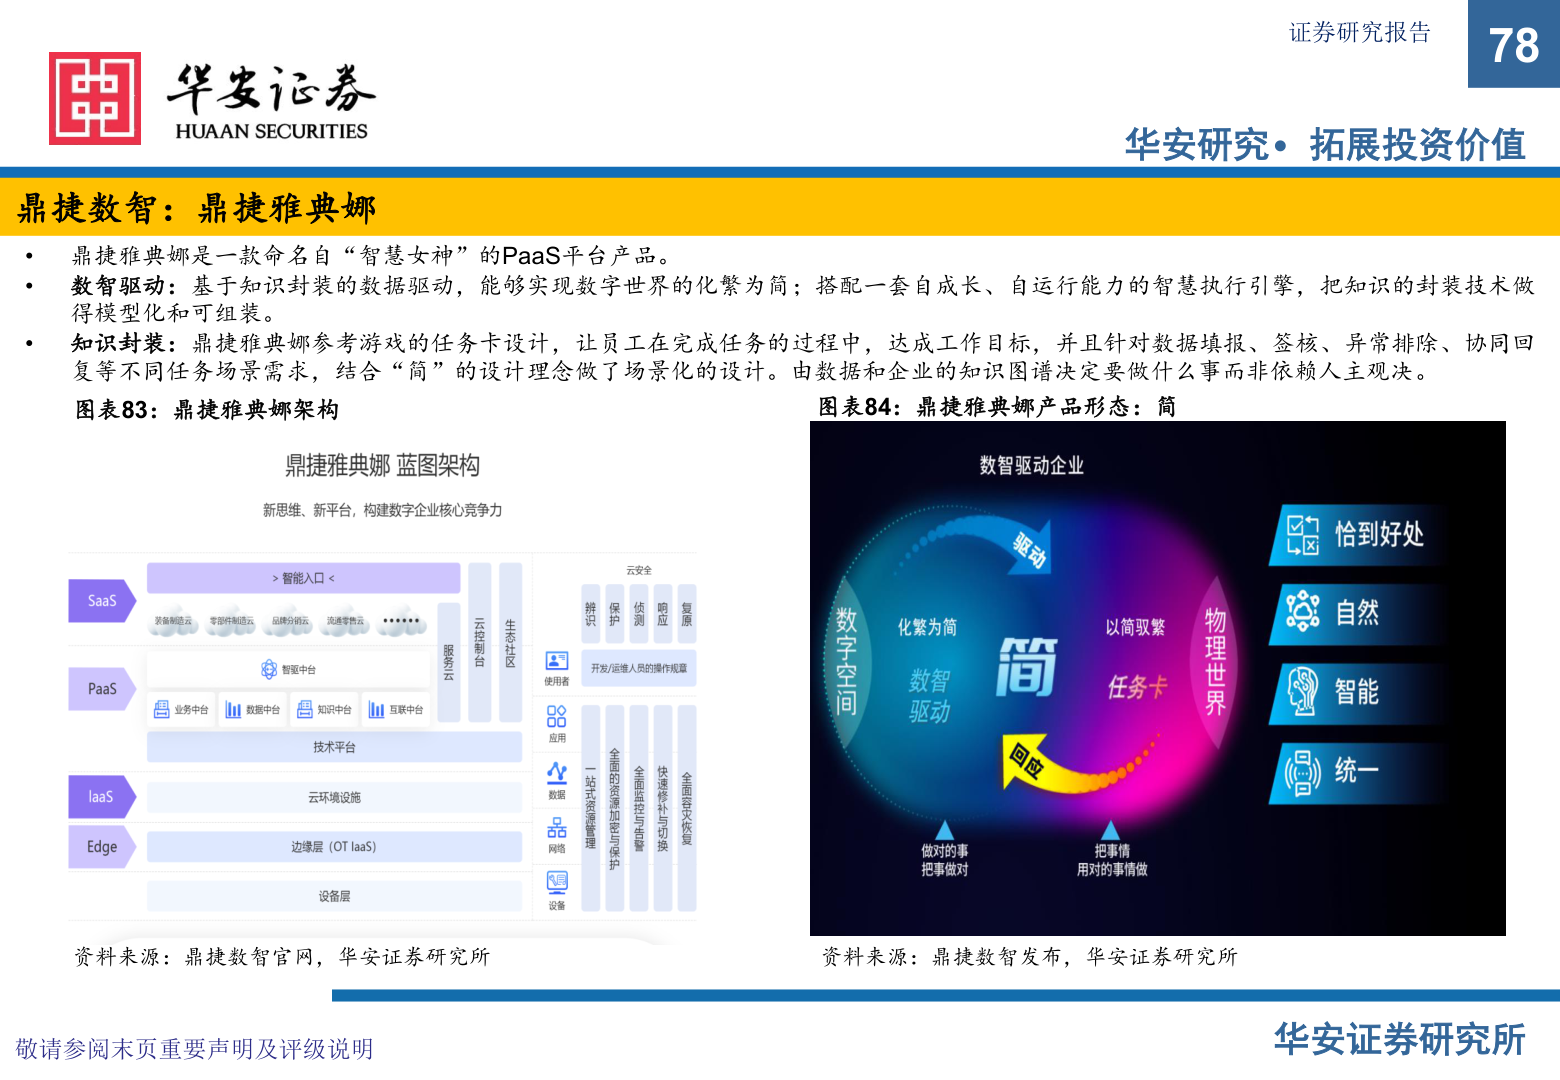Image resolution: width=1560 pixels, height=1080 pixels.
Task: Click the 品牌分销云 cloud icon
Action: (x=290, y=620)
